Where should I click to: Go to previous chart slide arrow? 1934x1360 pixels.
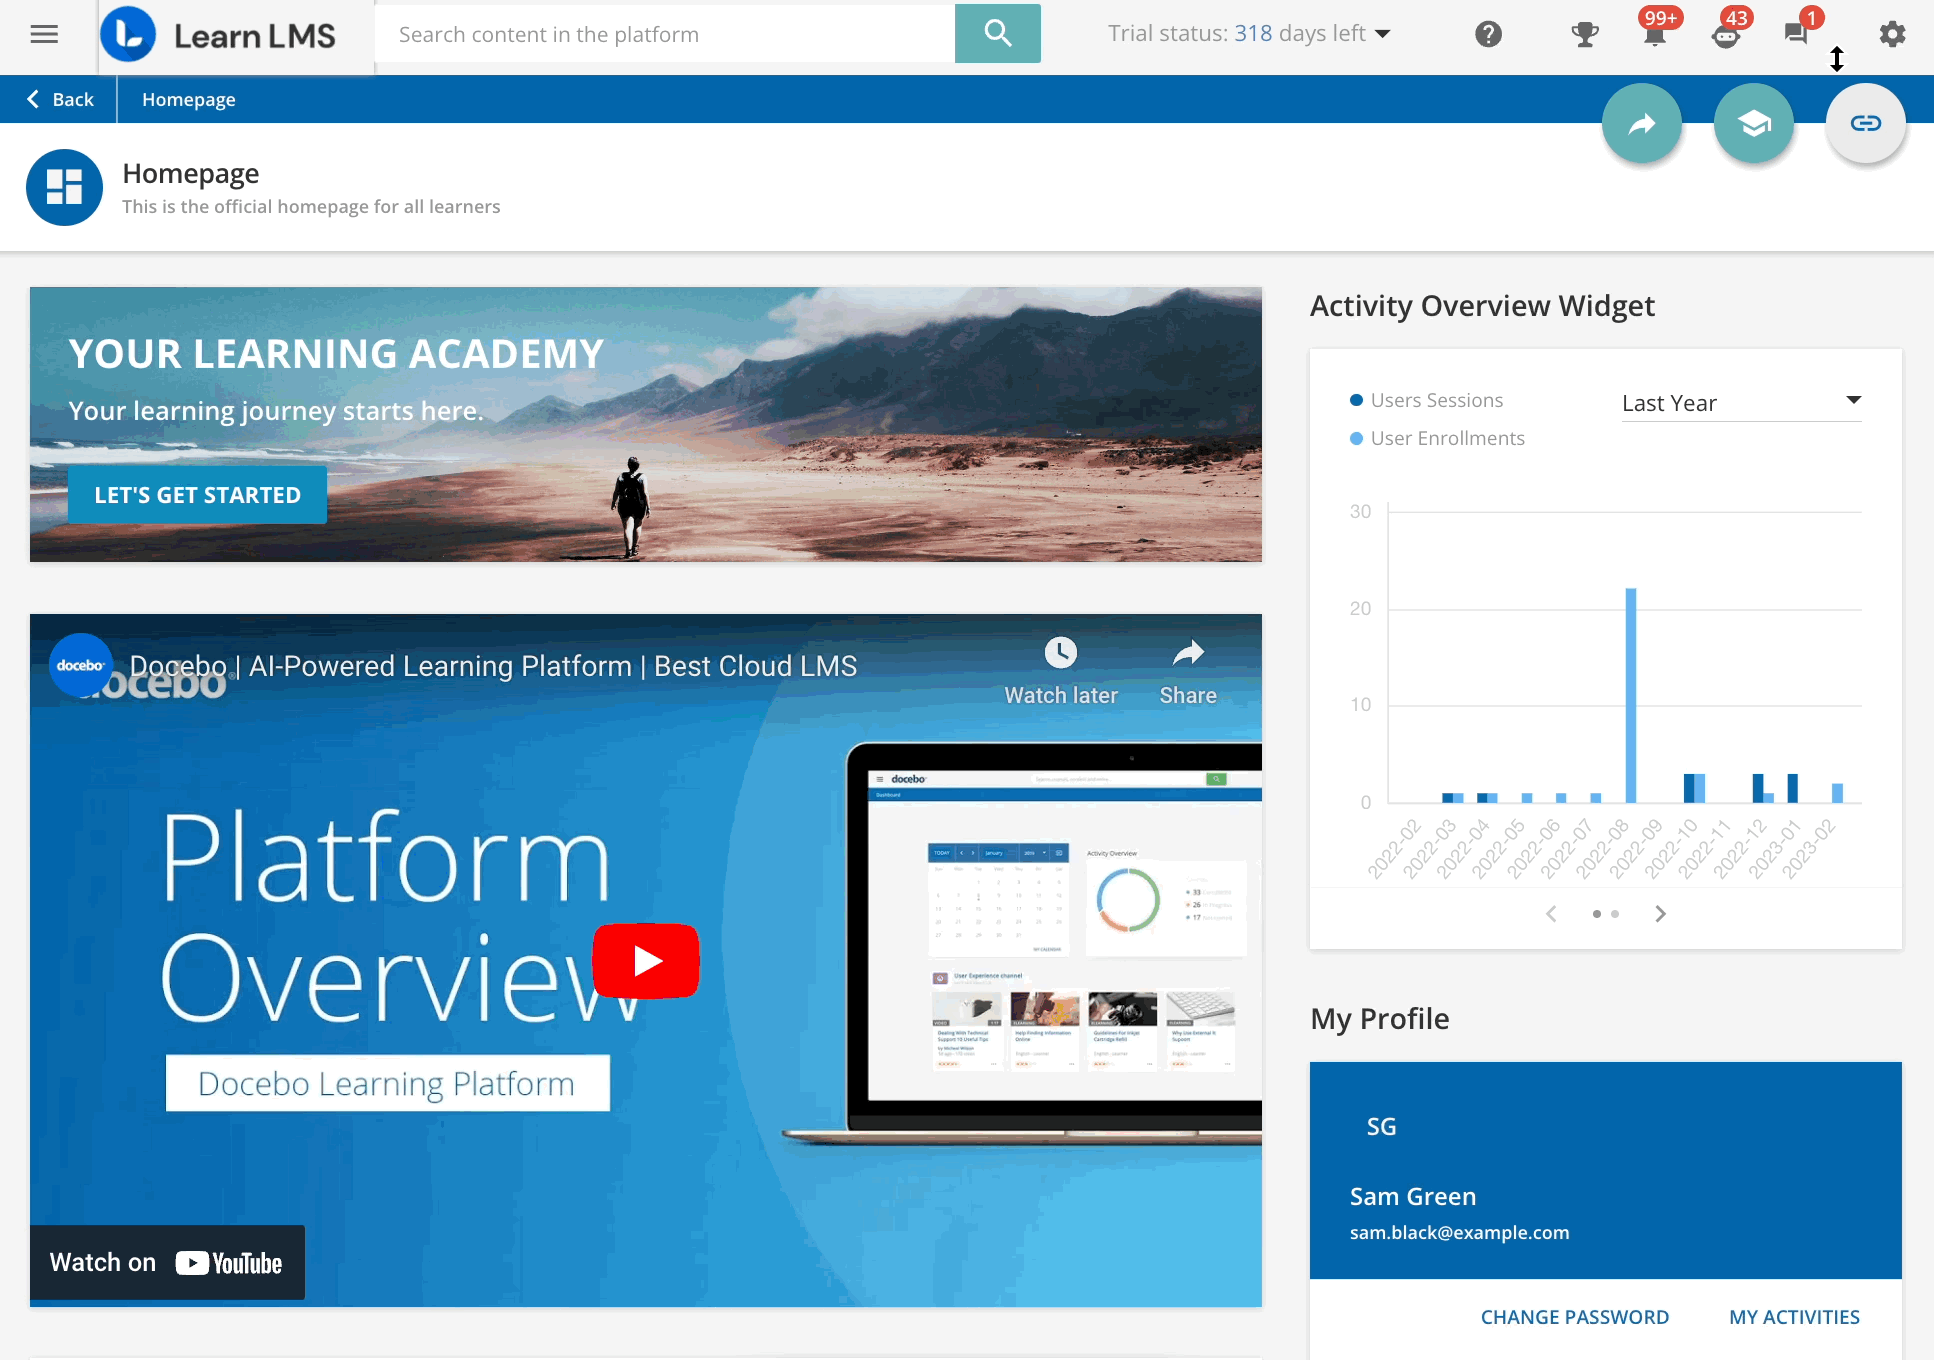[1551, 914]
